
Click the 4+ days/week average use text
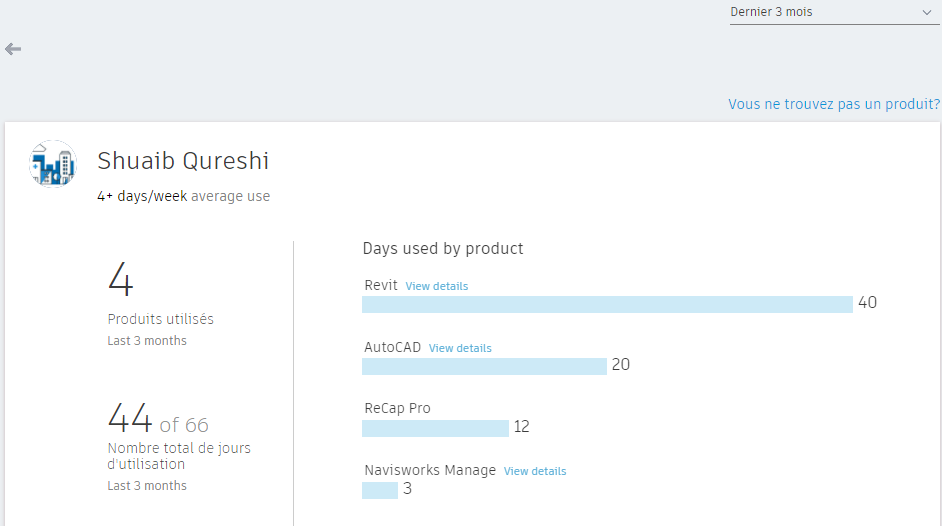coord(184,196)
